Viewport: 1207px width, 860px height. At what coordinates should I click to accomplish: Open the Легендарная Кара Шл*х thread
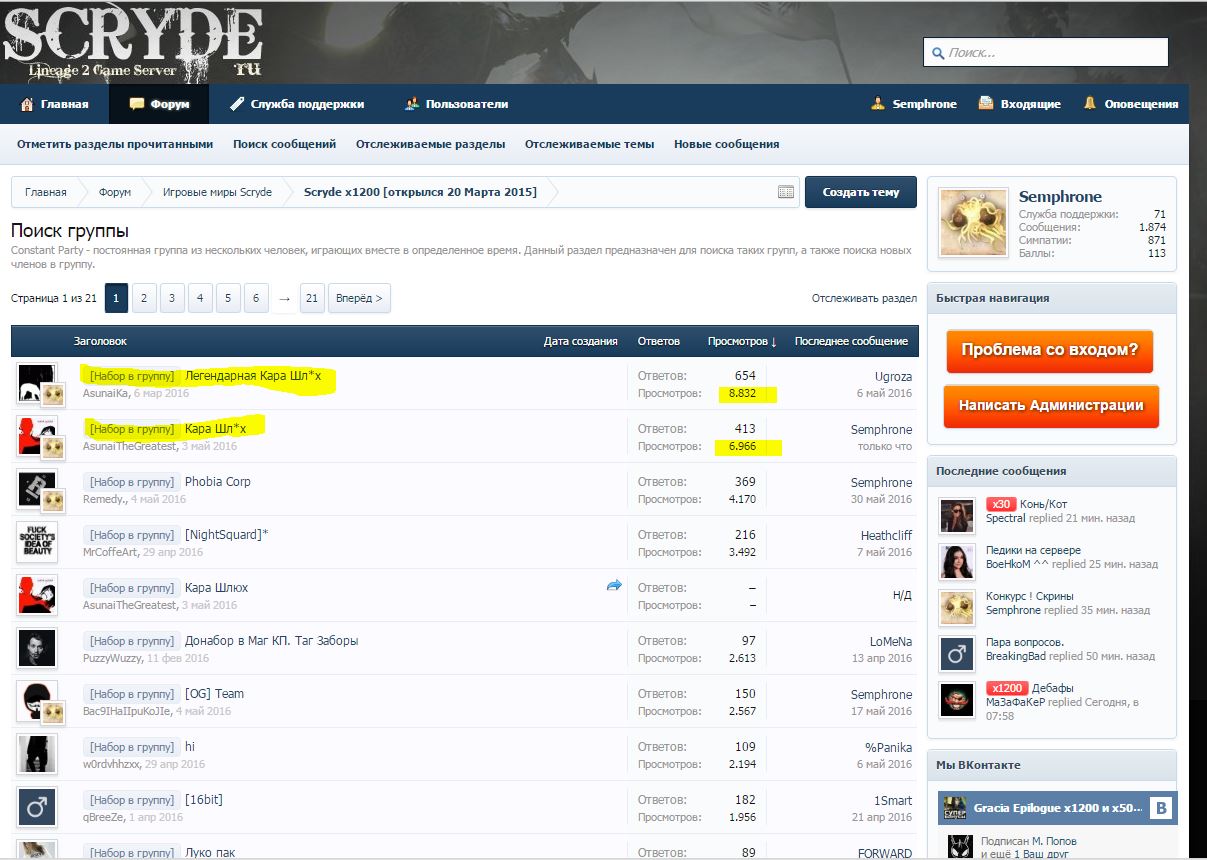pyautogui.click(x=253, y=376)
